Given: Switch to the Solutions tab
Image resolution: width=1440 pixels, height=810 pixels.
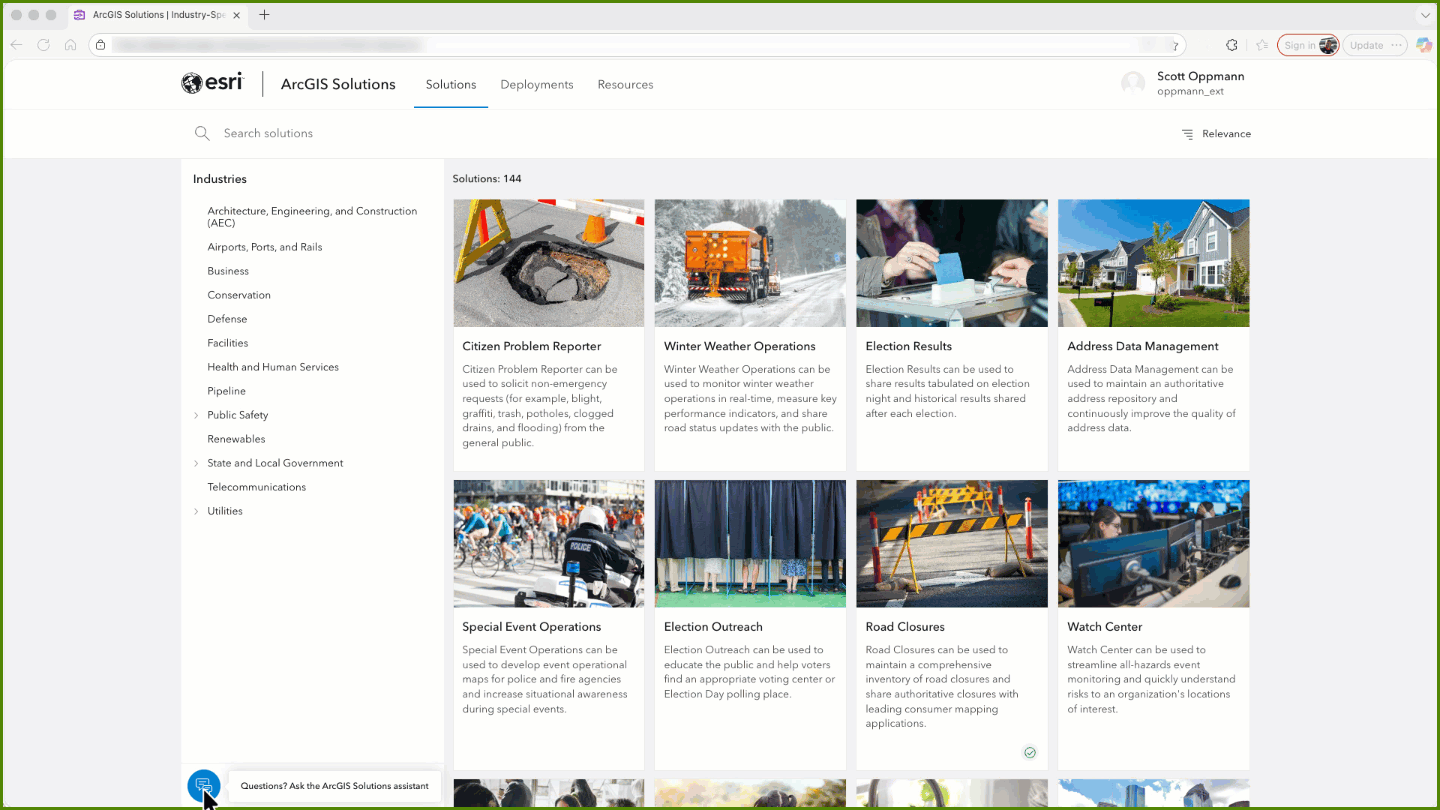Looking at the screenshot, I should 451,85.
